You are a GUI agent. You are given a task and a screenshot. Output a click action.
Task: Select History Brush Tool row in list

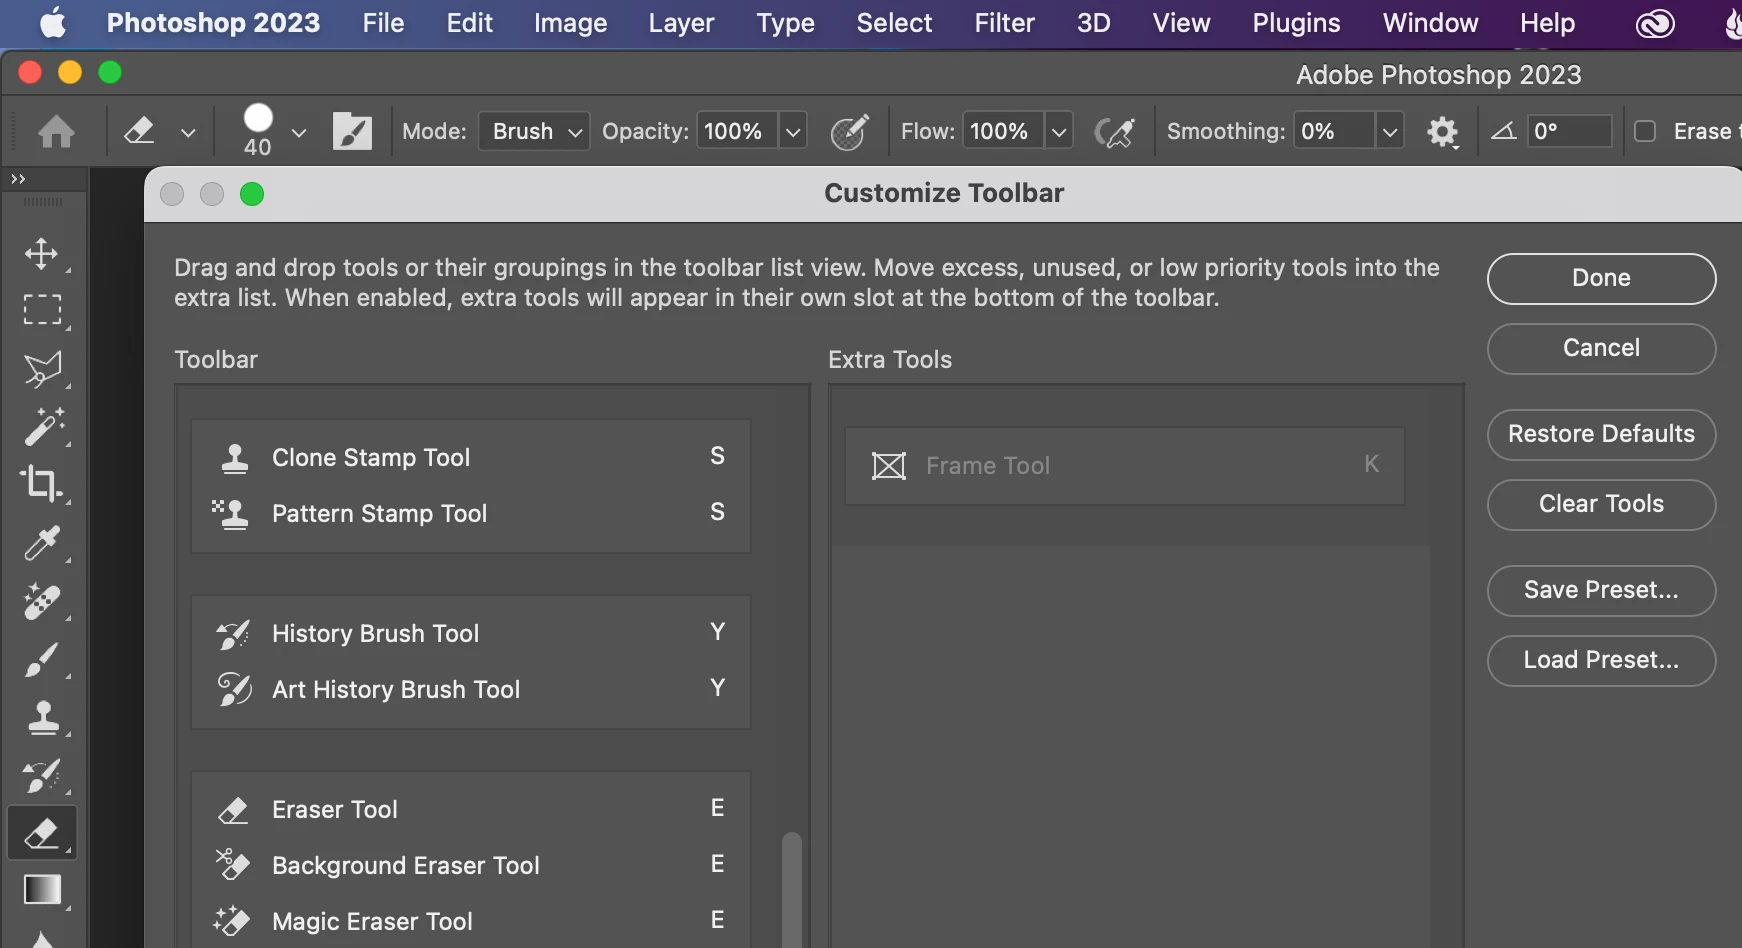(x=471, y=633)
